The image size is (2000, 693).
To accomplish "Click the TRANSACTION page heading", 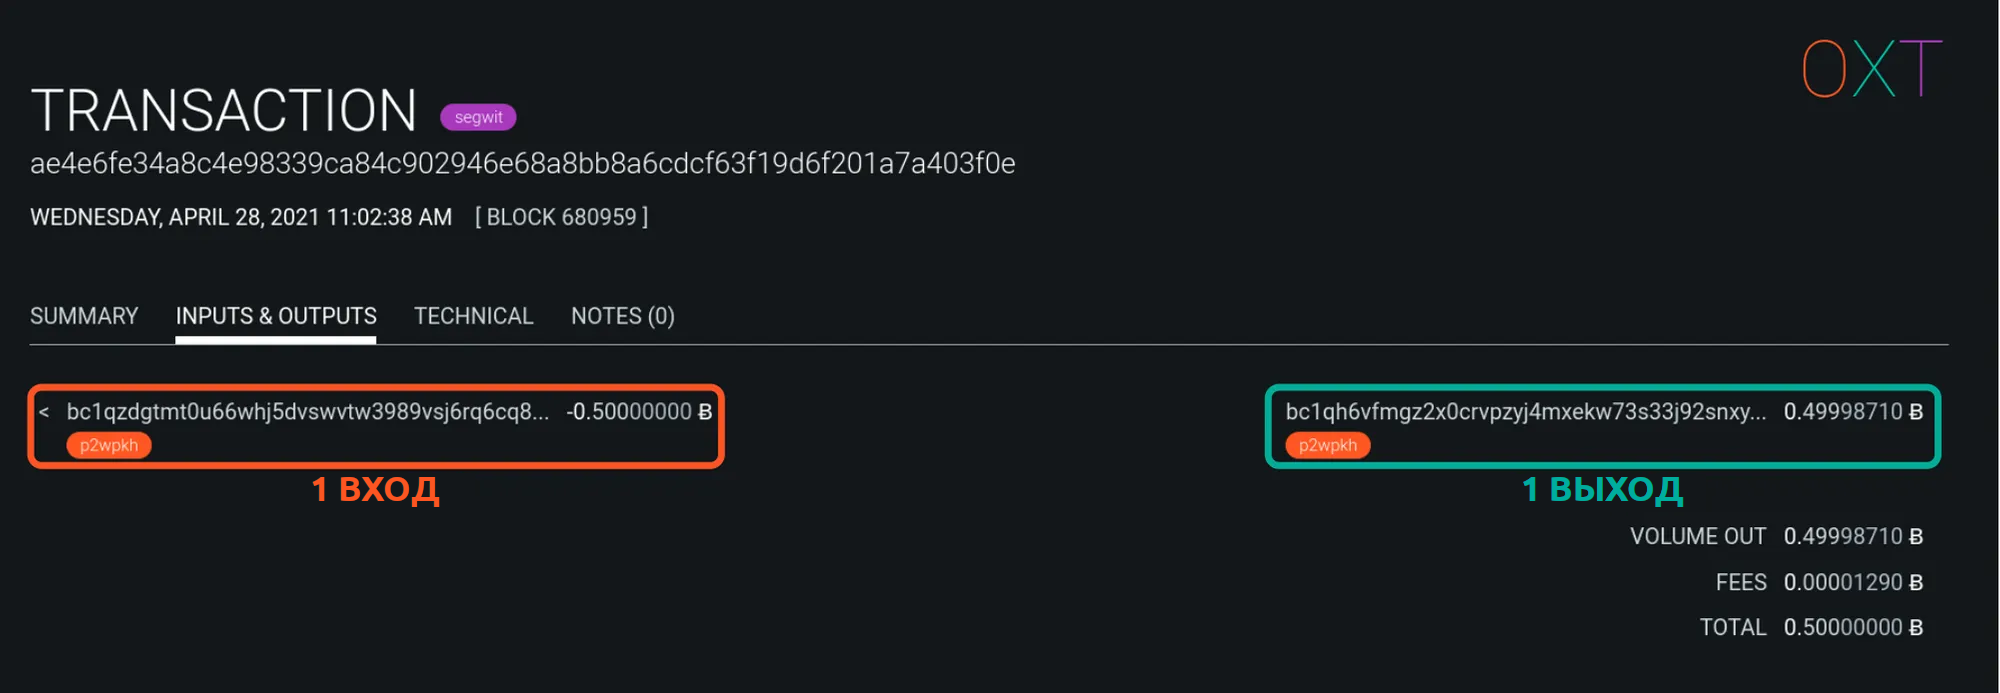I will pos(224,110).
